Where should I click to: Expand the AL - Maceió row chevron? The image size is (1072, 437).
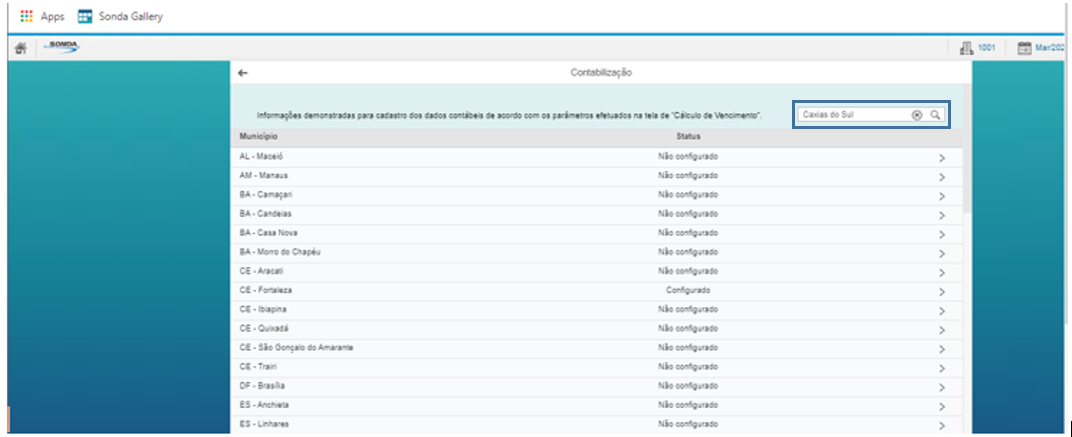pyautogui.click(x=941, y=158)
